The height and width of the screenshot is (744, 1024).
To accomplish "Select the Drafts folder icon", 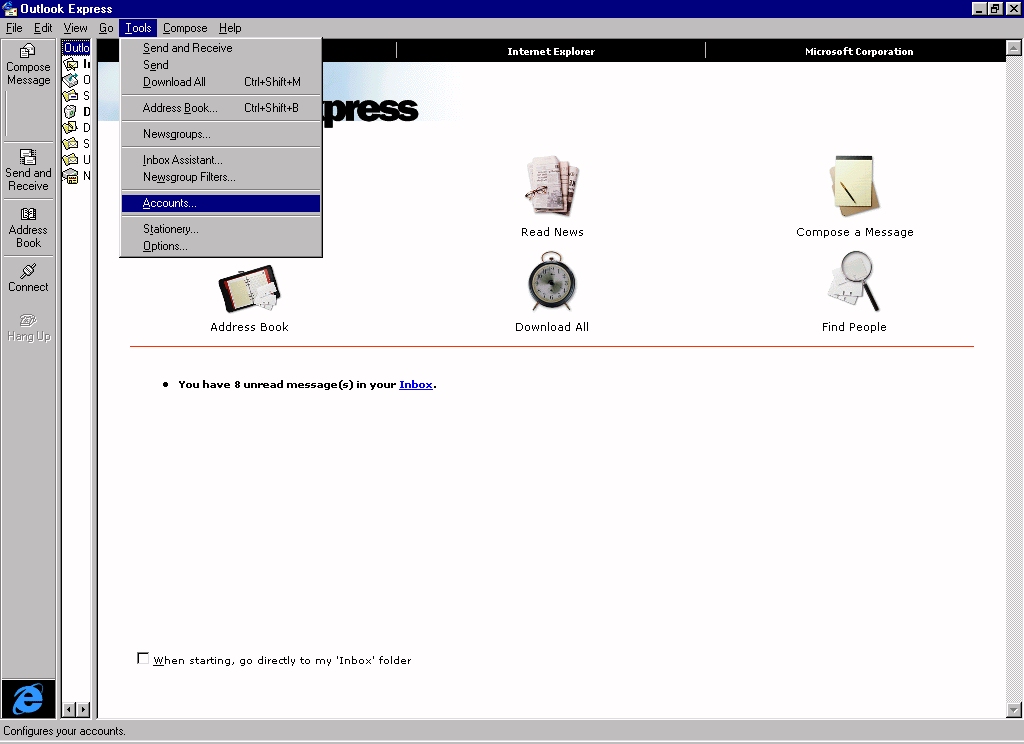I will pyautogui.click(x=71, y=127).
